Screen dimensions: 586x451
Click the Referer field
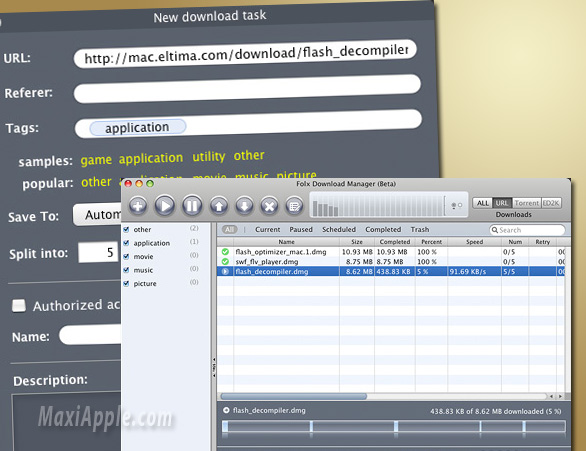click(247, 89)
